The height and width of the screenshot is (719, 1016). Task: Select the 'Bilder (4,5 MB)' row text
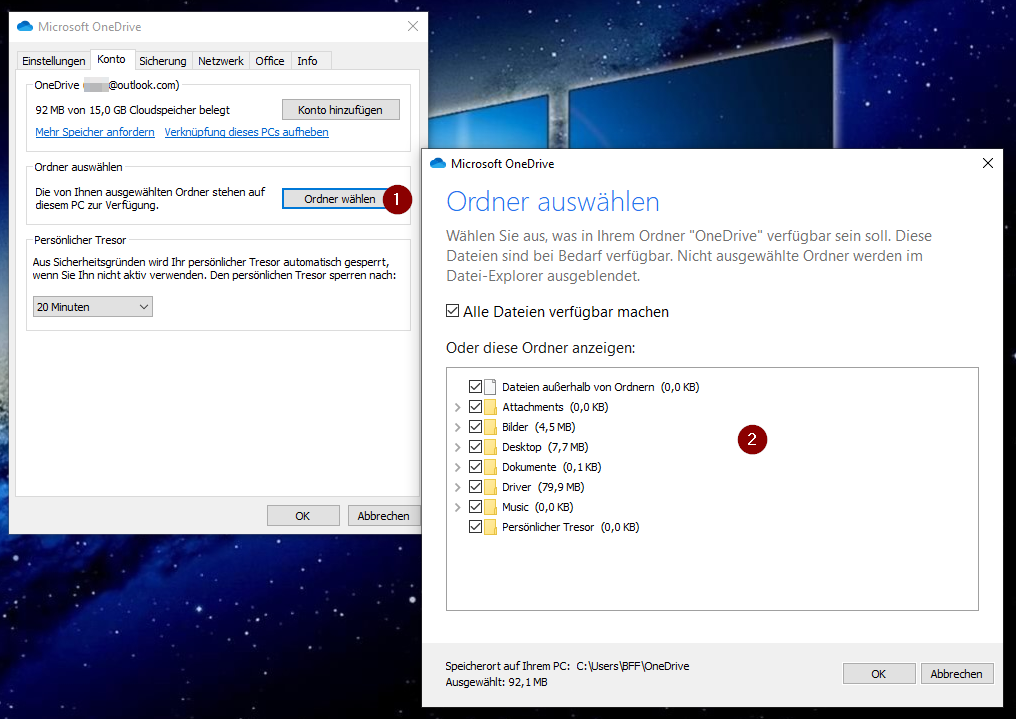(538, 427)
